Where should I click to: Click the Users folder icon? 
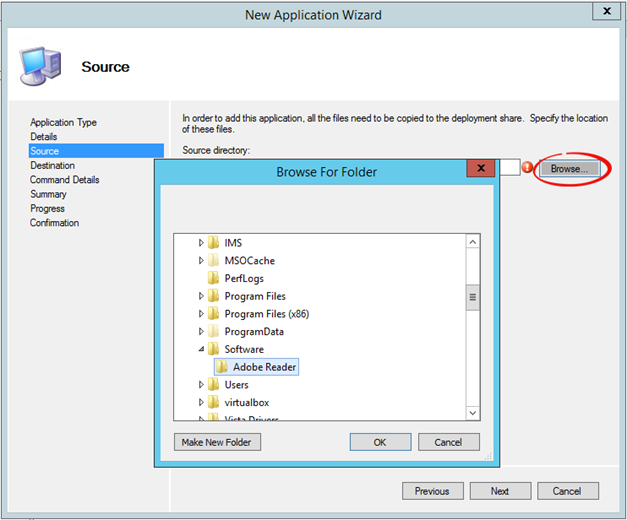click(213, 384)
